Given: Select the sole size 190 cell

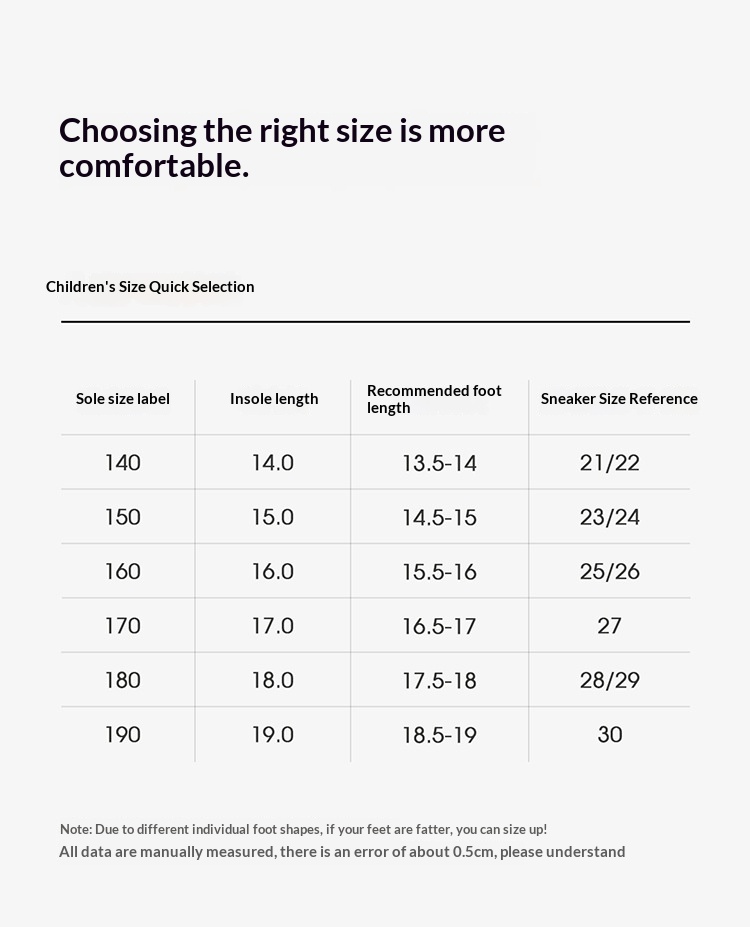Looking at the screenshot, I should [x=123, y=734].
